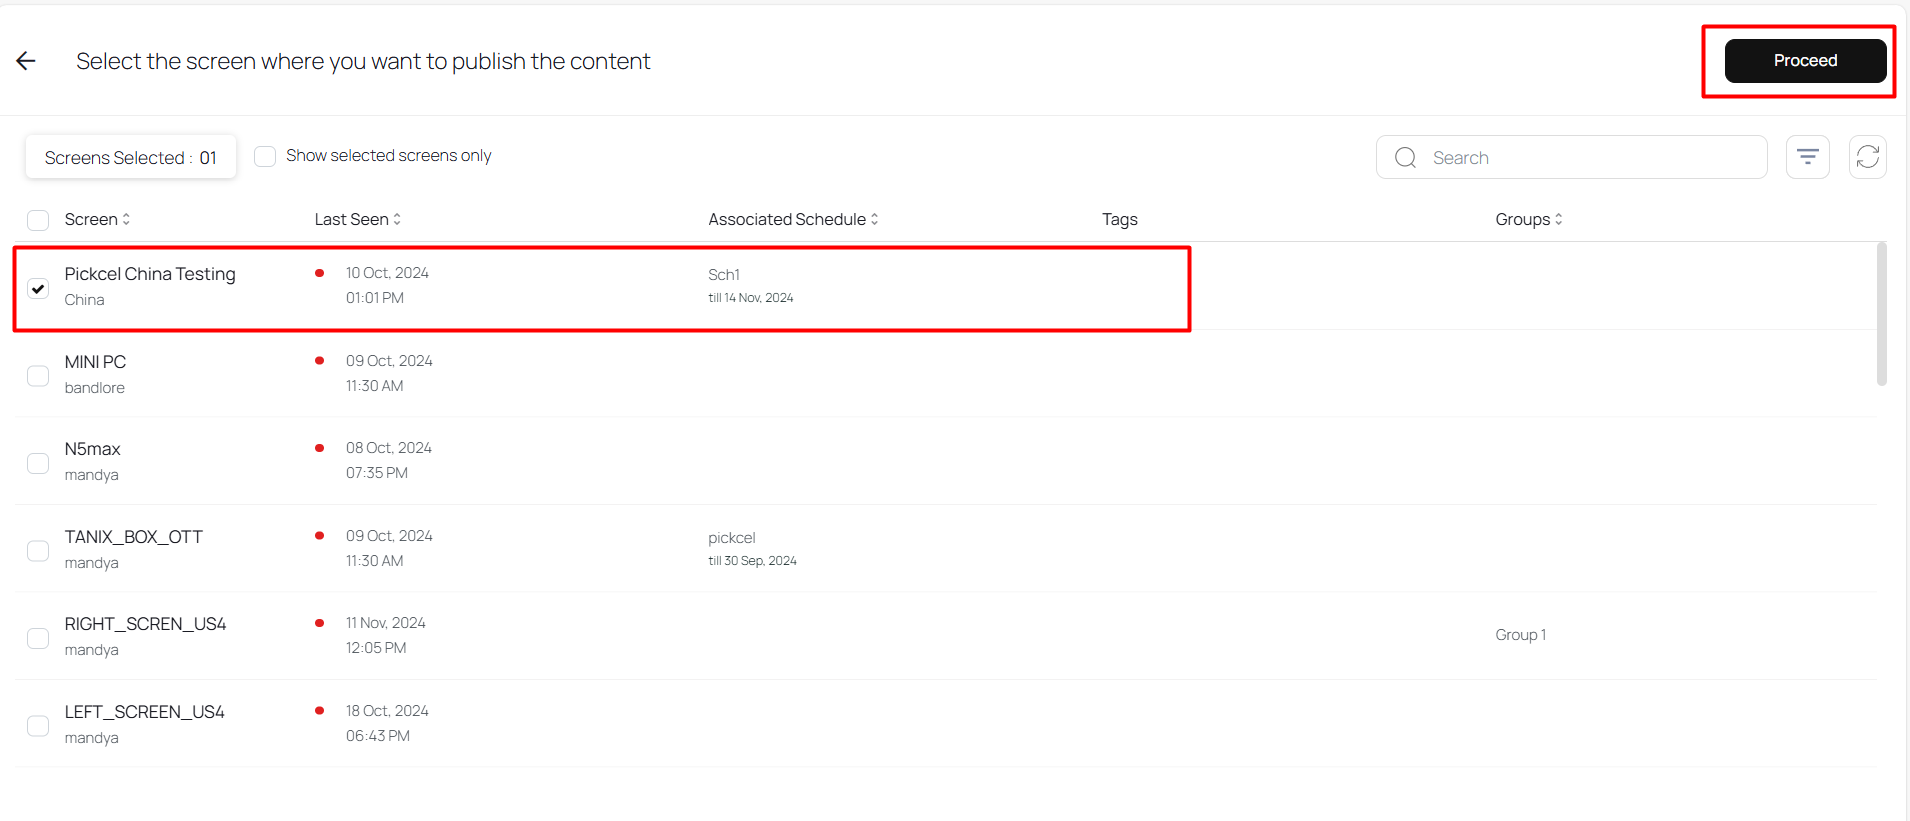Viewport: 1910px width, 821px height.
Task: Toggle the select-all screens checkbox
Action: (38, 220)
